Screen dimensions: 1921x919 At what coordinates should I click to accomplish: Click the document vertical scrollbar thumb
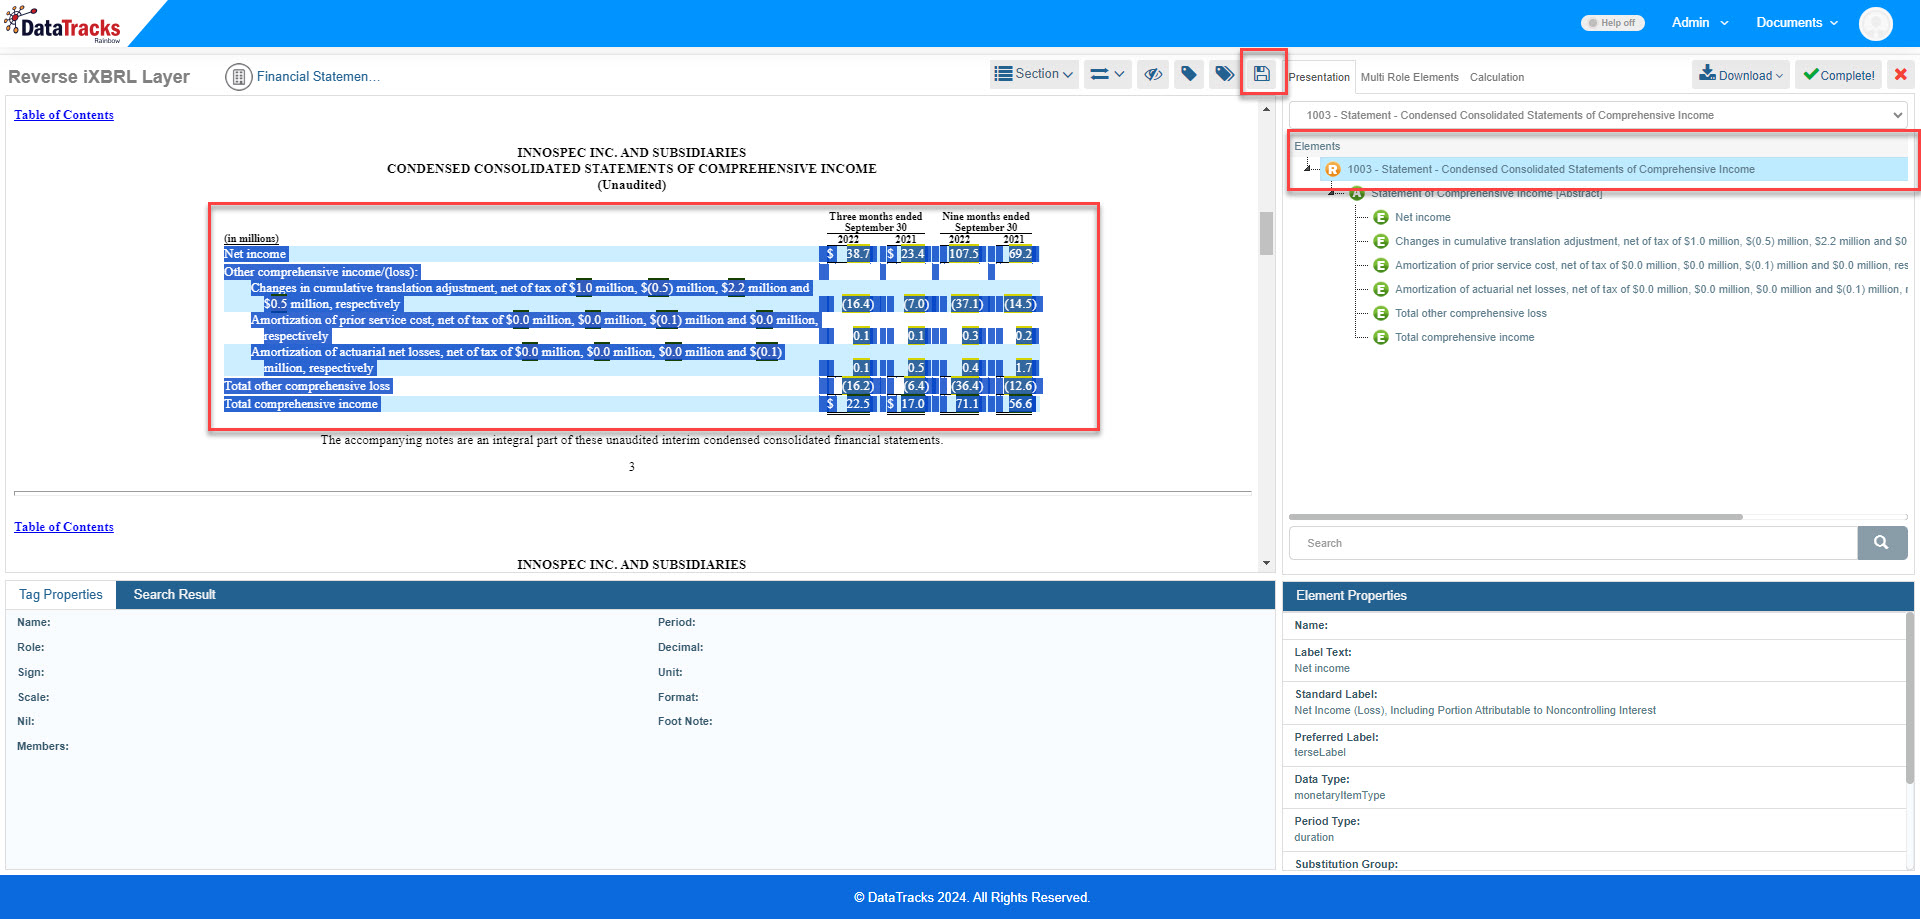(x=1266, y=233)
